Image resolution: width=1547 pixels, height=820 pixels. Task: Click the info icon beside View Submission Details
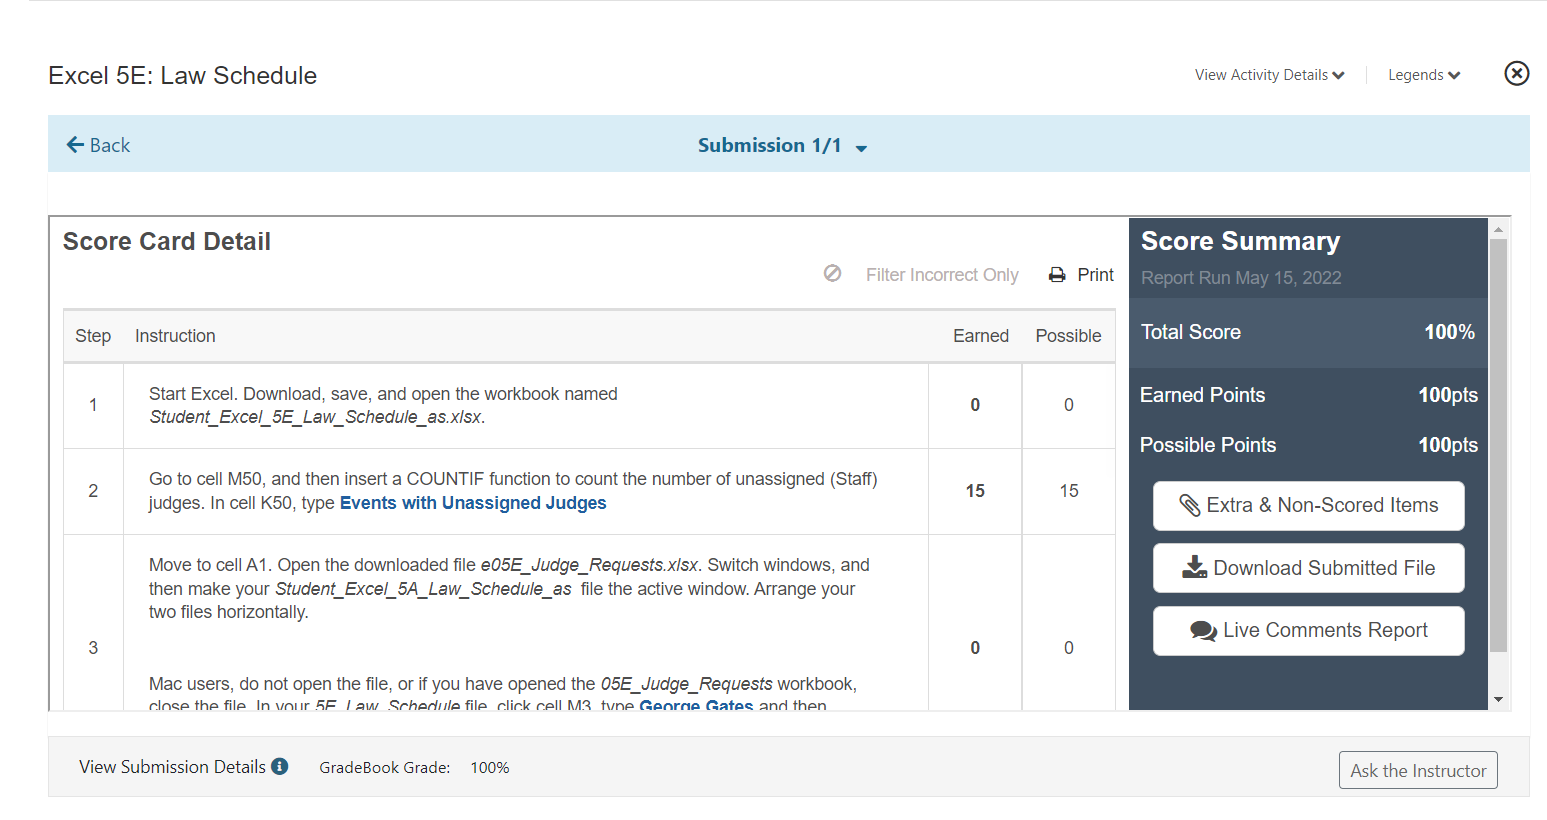coord(280,766)
